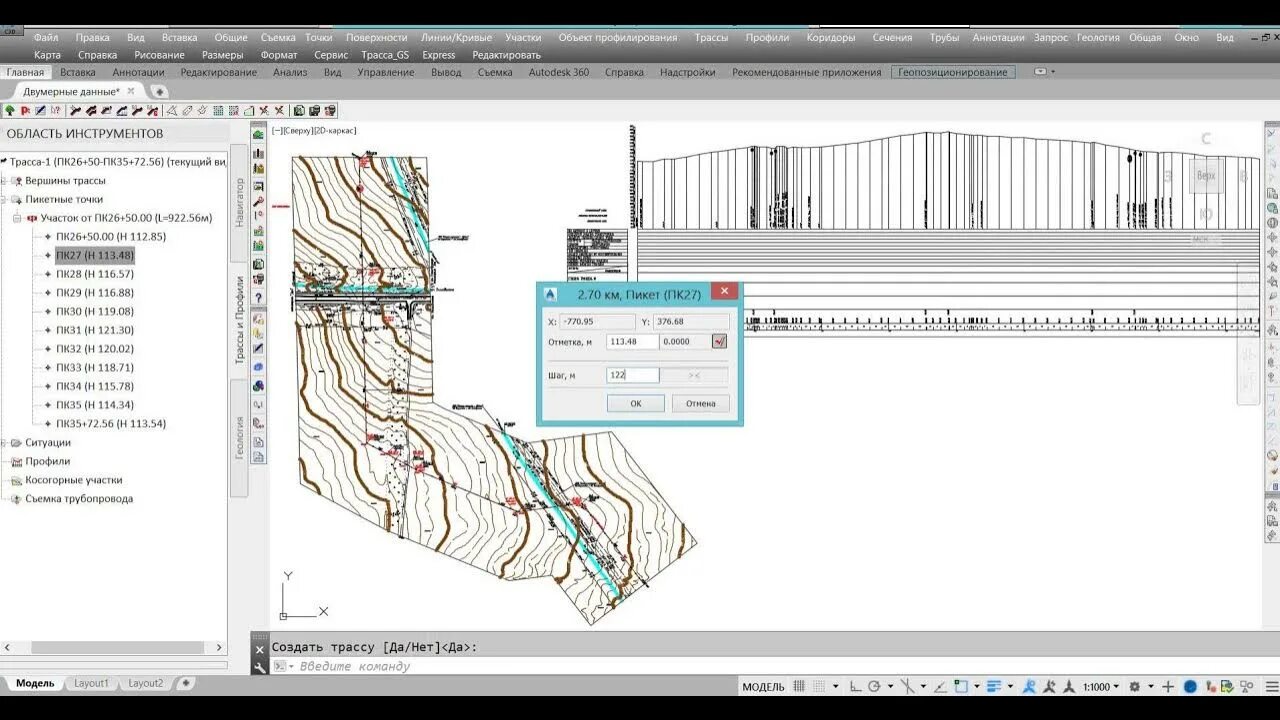Click topmost green terrain icon in vertical toolbar
The height and width of the screenshot is (720, 1280).
tap(258, 134)
